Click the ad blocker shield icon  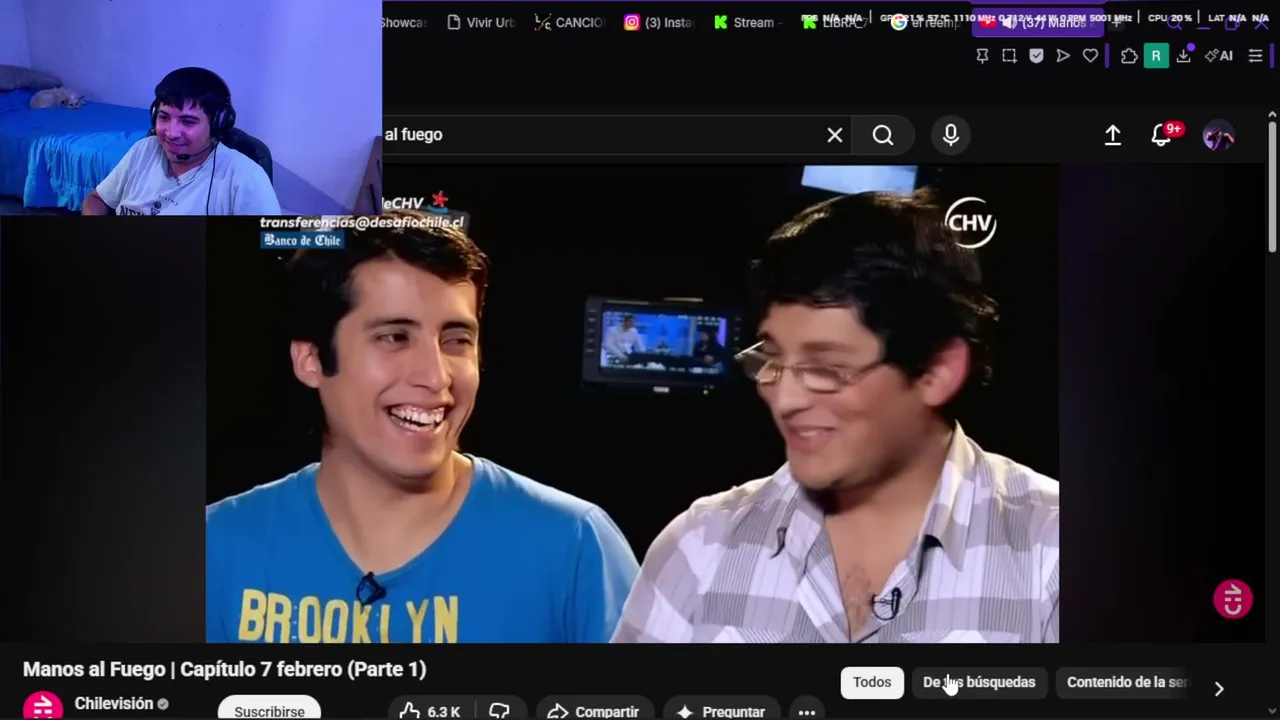[x=1036, y=56]
